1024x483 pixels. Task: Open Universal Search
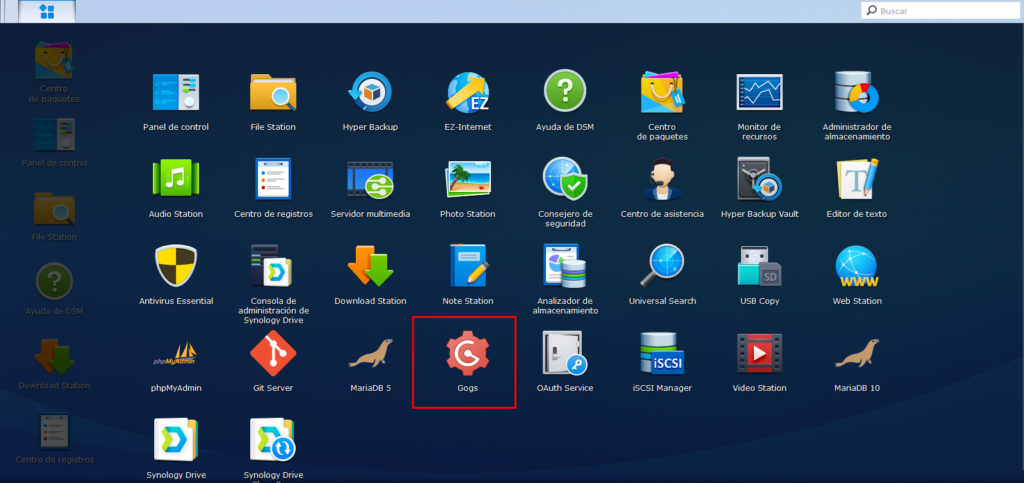point(662,266)
